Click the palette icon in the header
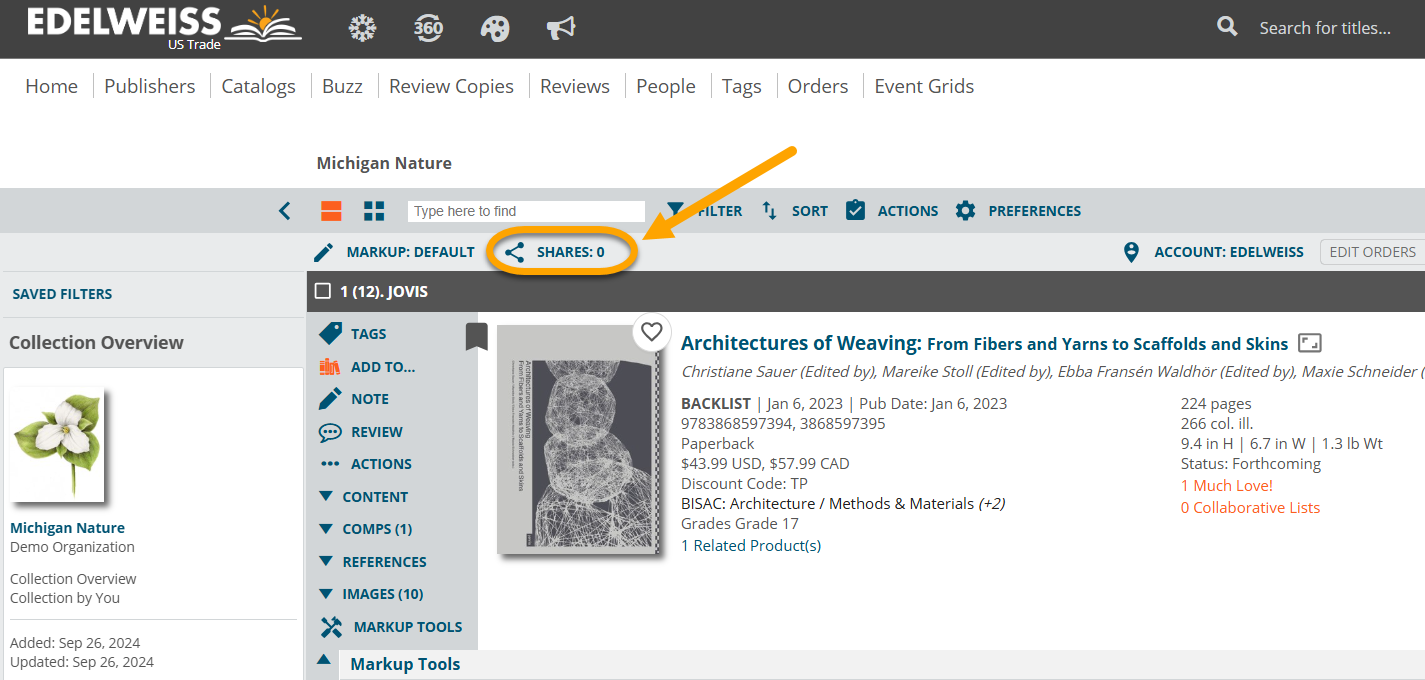 coord(495,28)
